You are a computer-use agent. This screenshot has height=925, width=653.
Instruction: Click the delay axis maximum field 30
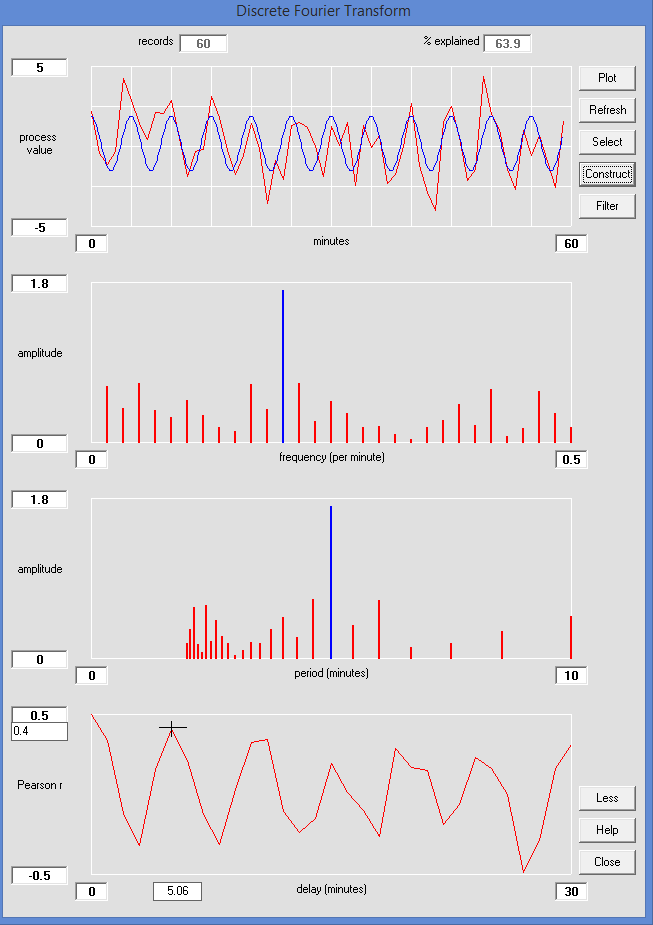571,892
